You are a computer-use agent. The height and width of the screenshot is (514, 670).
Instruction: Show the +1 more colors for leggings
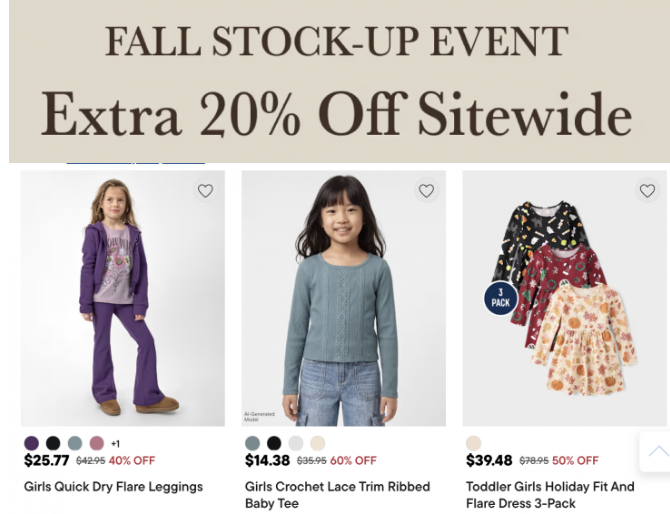[x=115, y=444]
